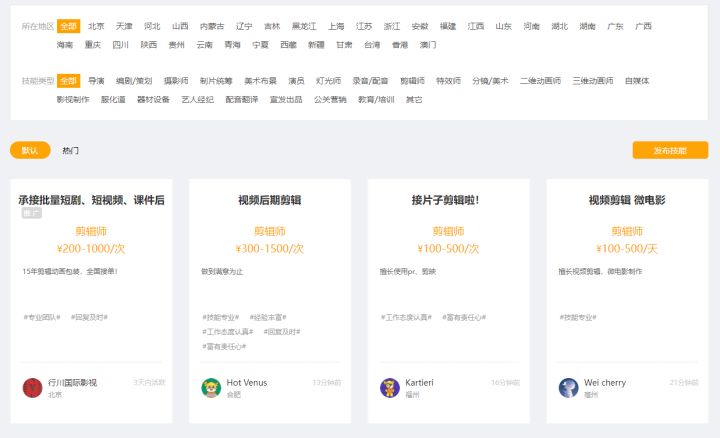Filter region by 天津
The width and height of the screenshot is (720, 438).
point(124,26)
